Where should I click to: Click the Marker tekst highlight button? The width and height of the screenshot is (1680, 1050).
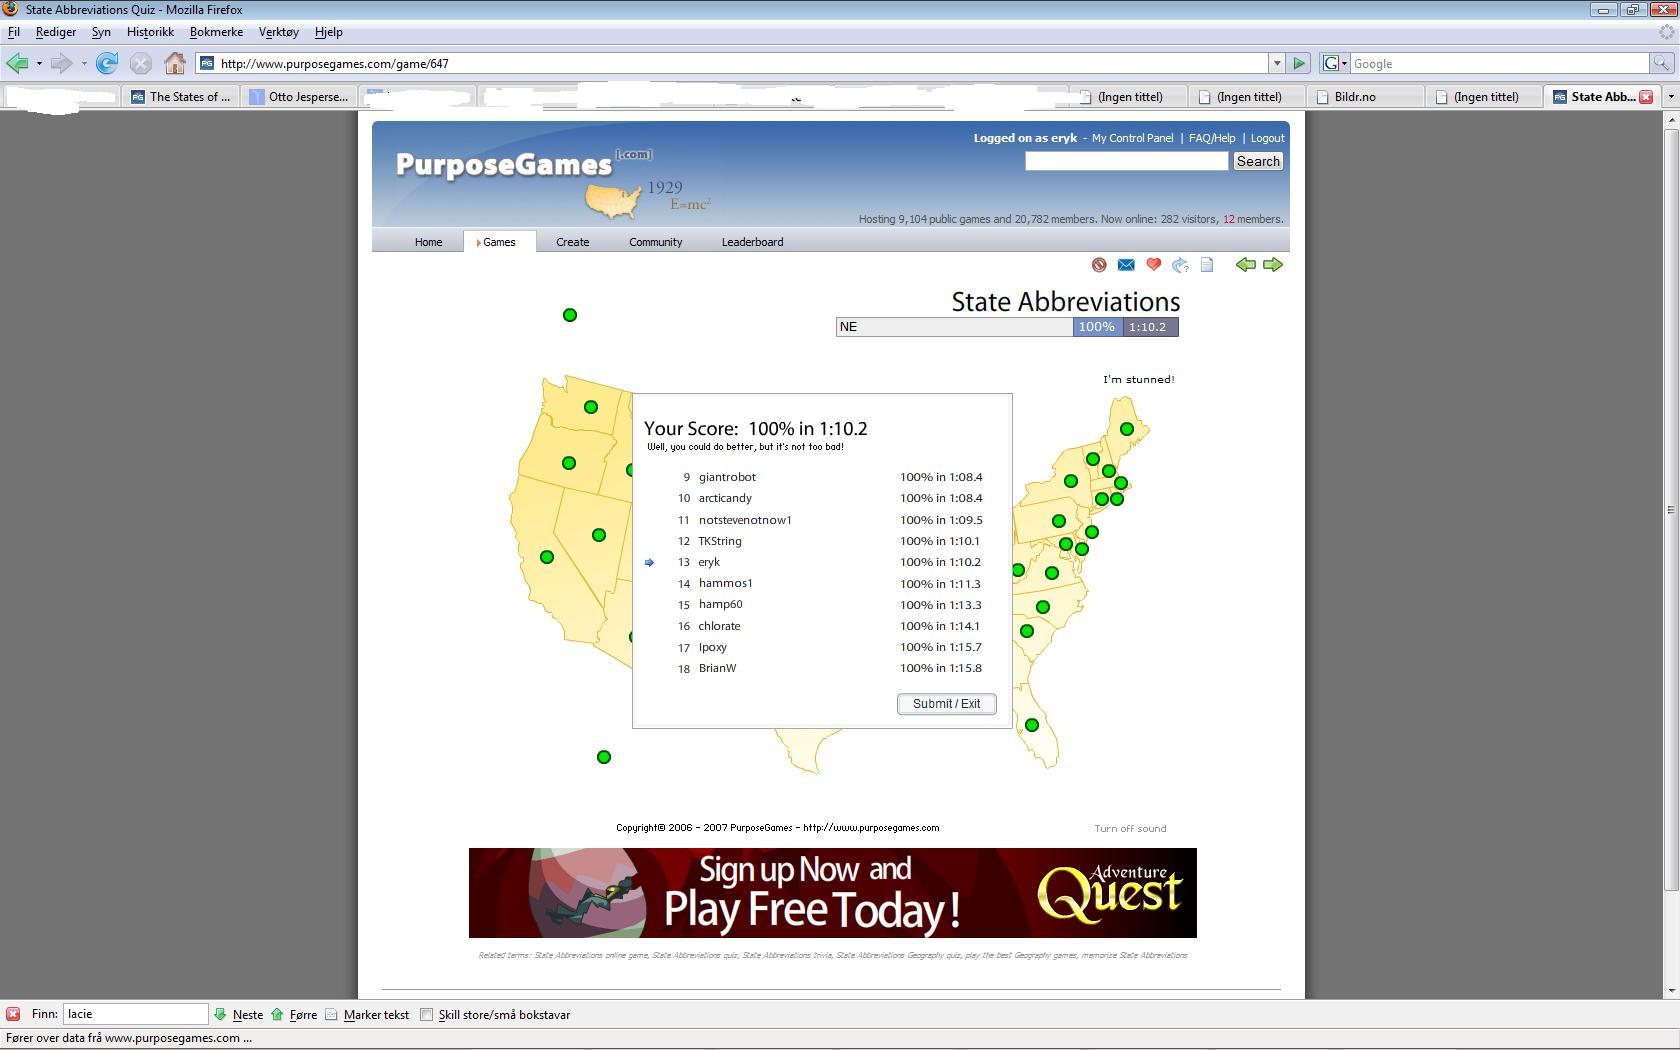coord(366,1014)
